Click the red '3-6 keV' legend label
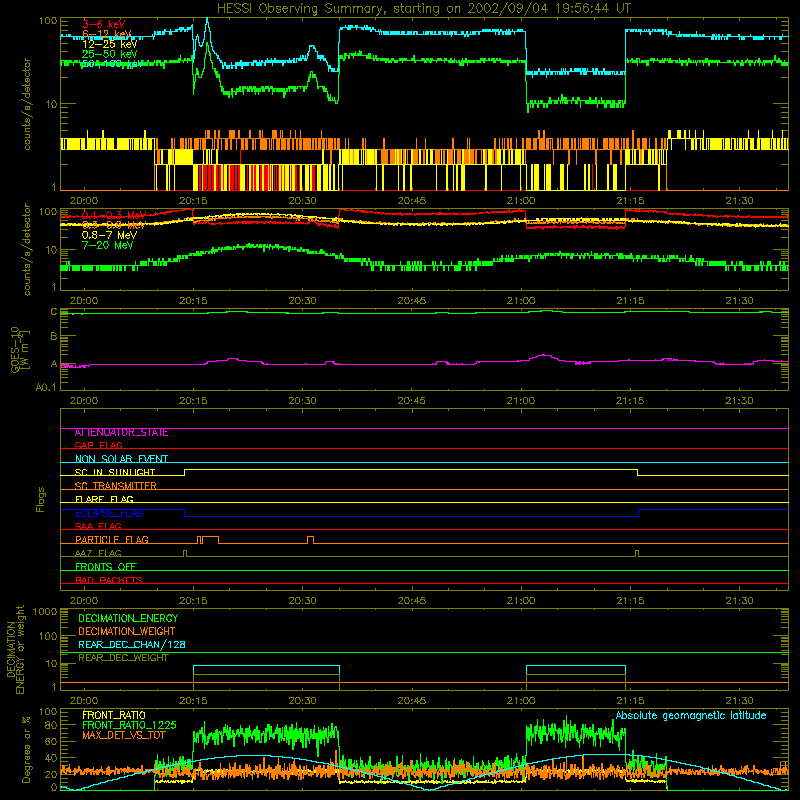The image size is (800, 800). point(104,24)
